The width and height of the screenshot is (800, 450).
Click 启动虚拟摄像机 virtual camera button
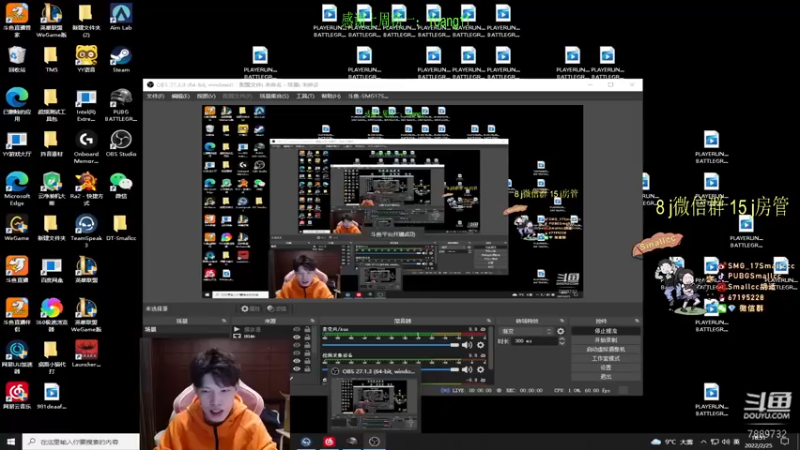(x=606, y=349)
